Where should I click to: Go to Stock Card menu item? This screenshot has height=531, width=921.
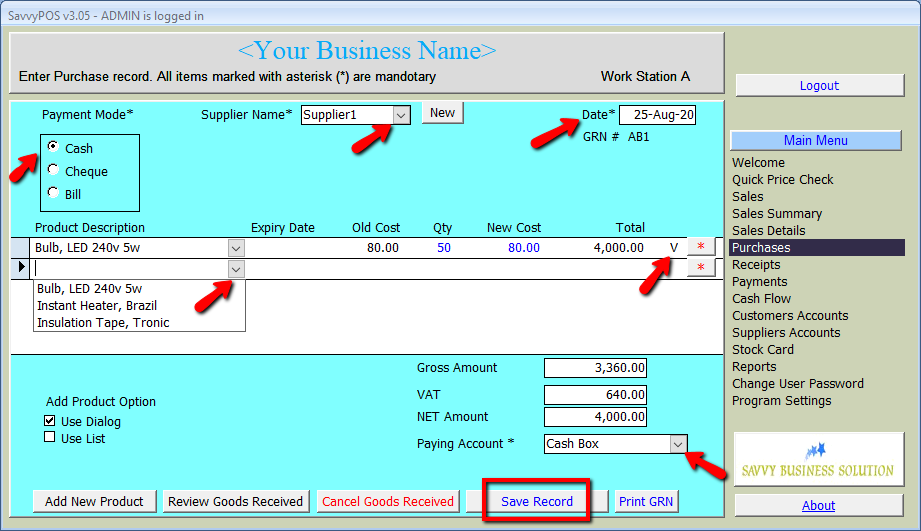[x=763, y=349]
